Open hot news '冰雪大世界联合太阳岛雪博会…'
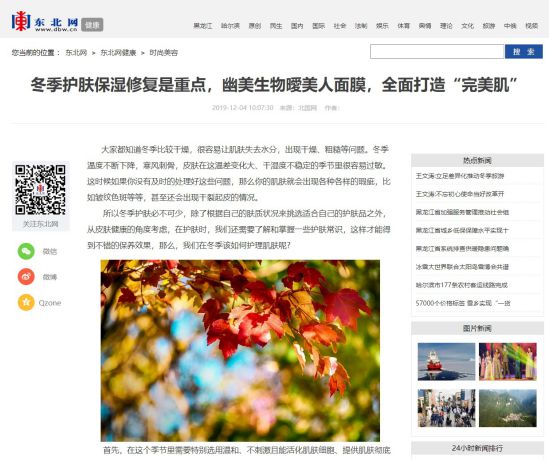This screenshot has height=460, width=549. click(462, 267)
